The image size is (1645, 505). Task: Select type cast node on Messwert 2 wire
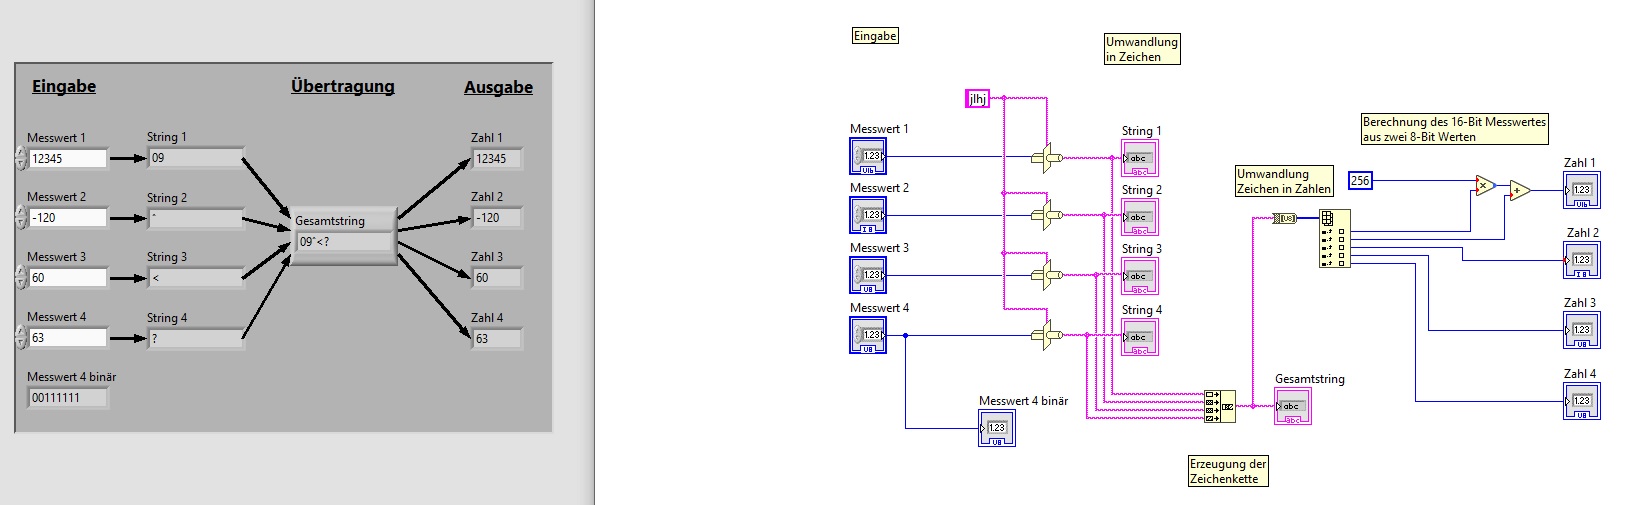tap(1045, 215)
